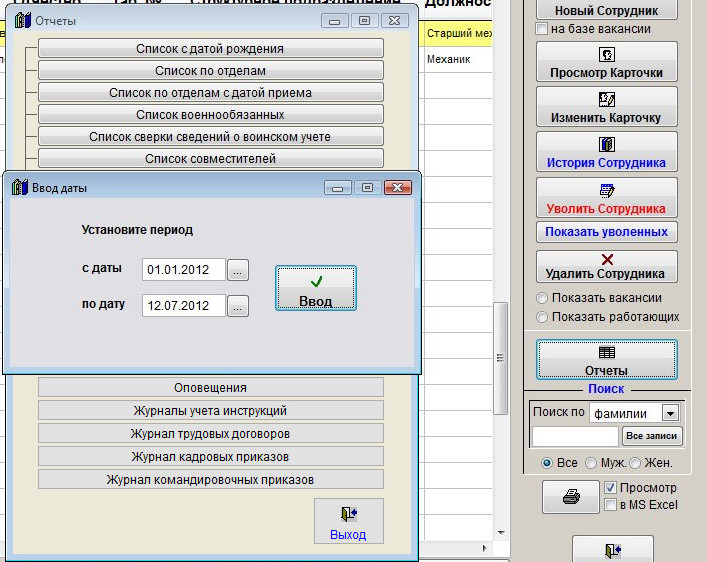Select 'Все' gender radio button
This screenshot has height=562, width=707.
pyautogui.click(x=547, y=463)
